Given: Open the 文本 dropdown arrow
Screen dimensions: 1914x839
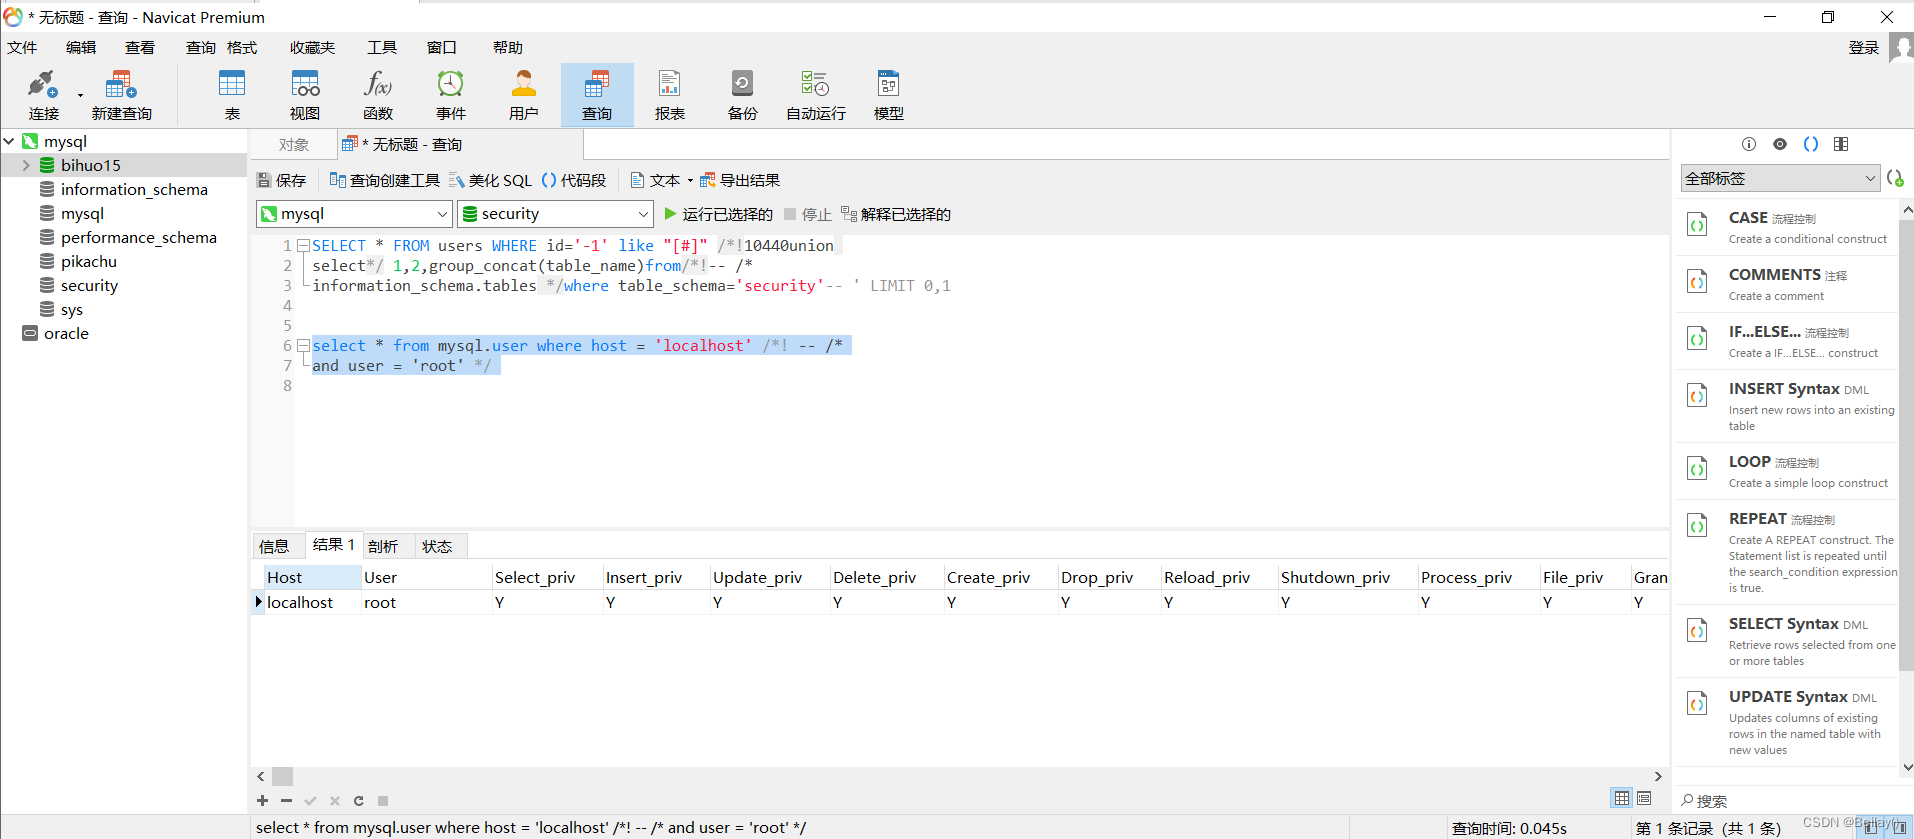Looking at the screenshot, I should (x=690, y=181).
